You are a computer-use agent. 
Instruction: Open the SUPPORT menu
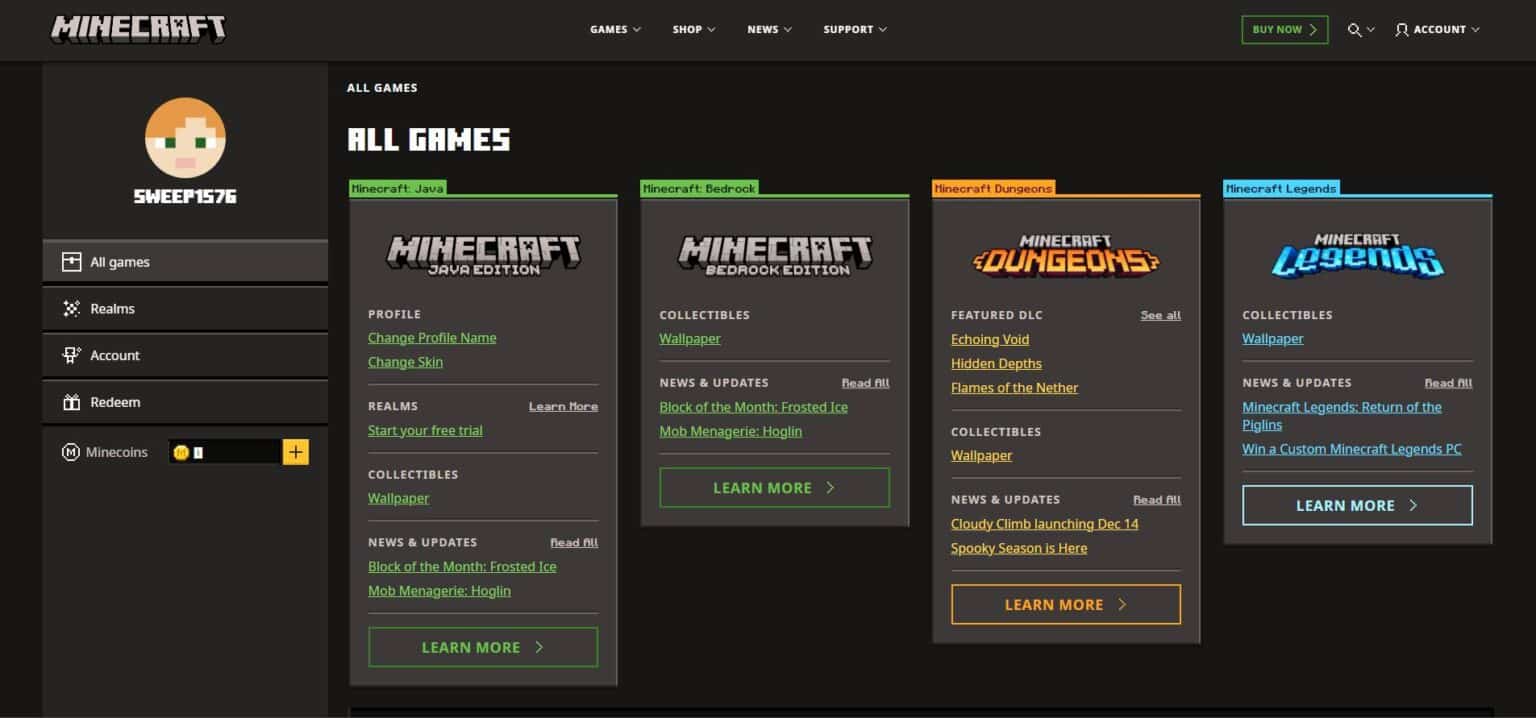(x=854, y=29)
